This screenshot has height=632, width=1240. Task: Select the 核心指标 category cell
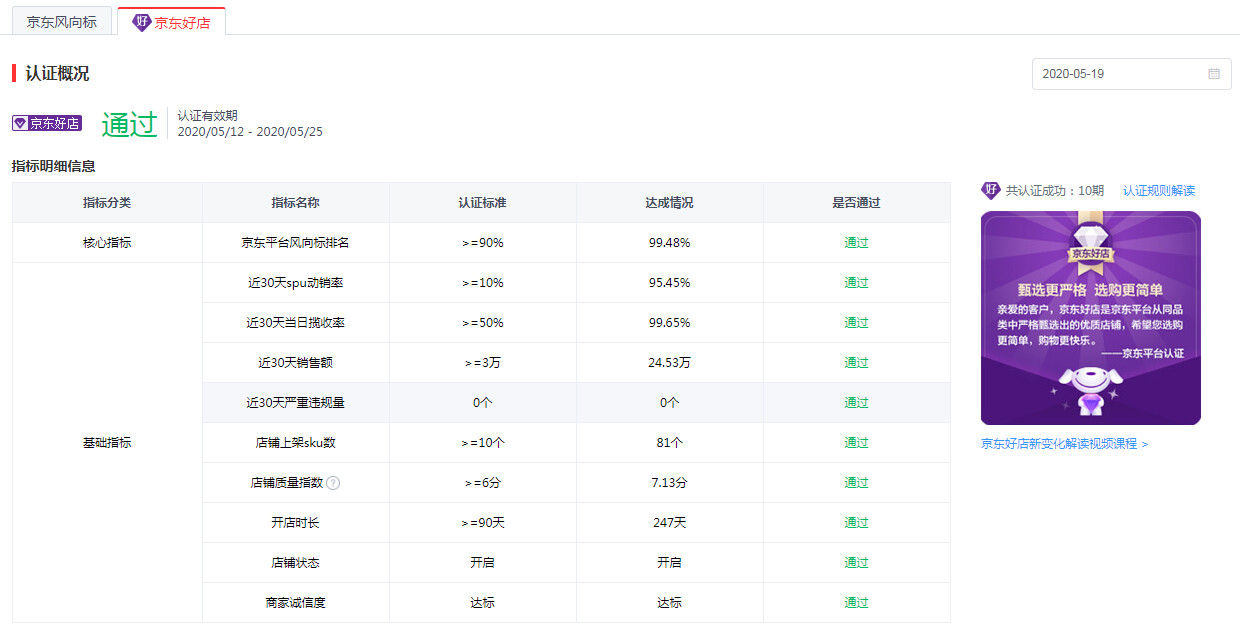click(107, 243)
